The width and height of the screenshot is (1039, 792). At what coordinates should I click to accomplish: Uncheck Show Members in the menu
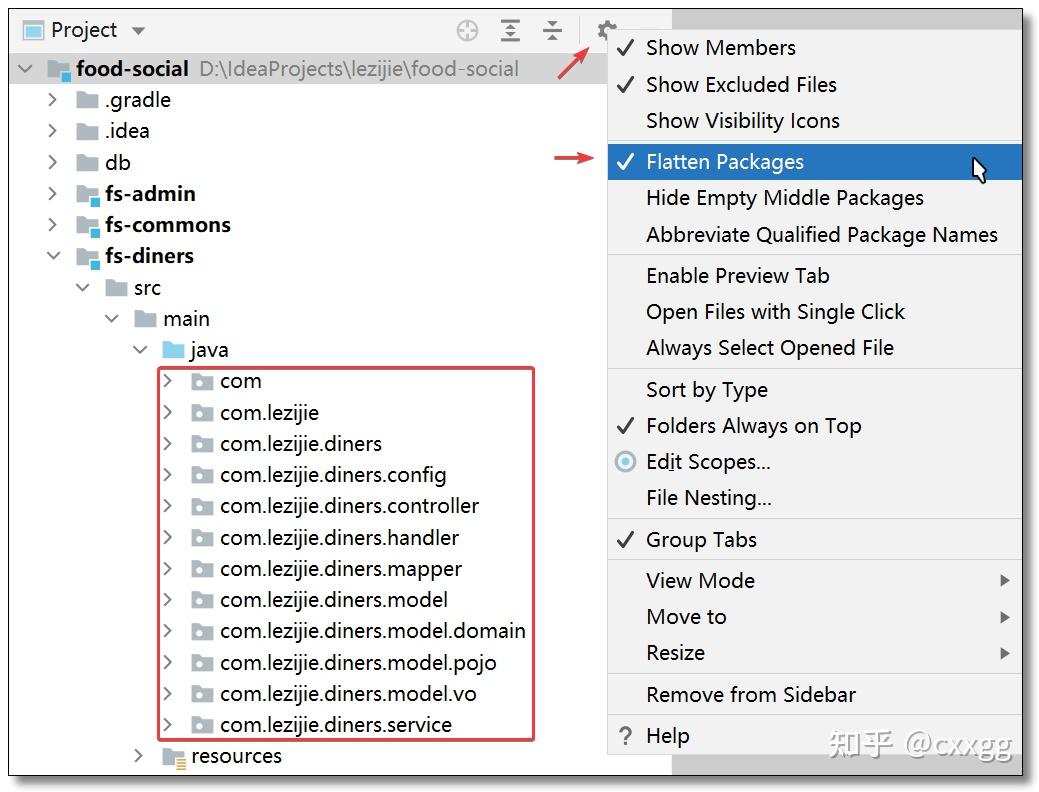point(720,47)
